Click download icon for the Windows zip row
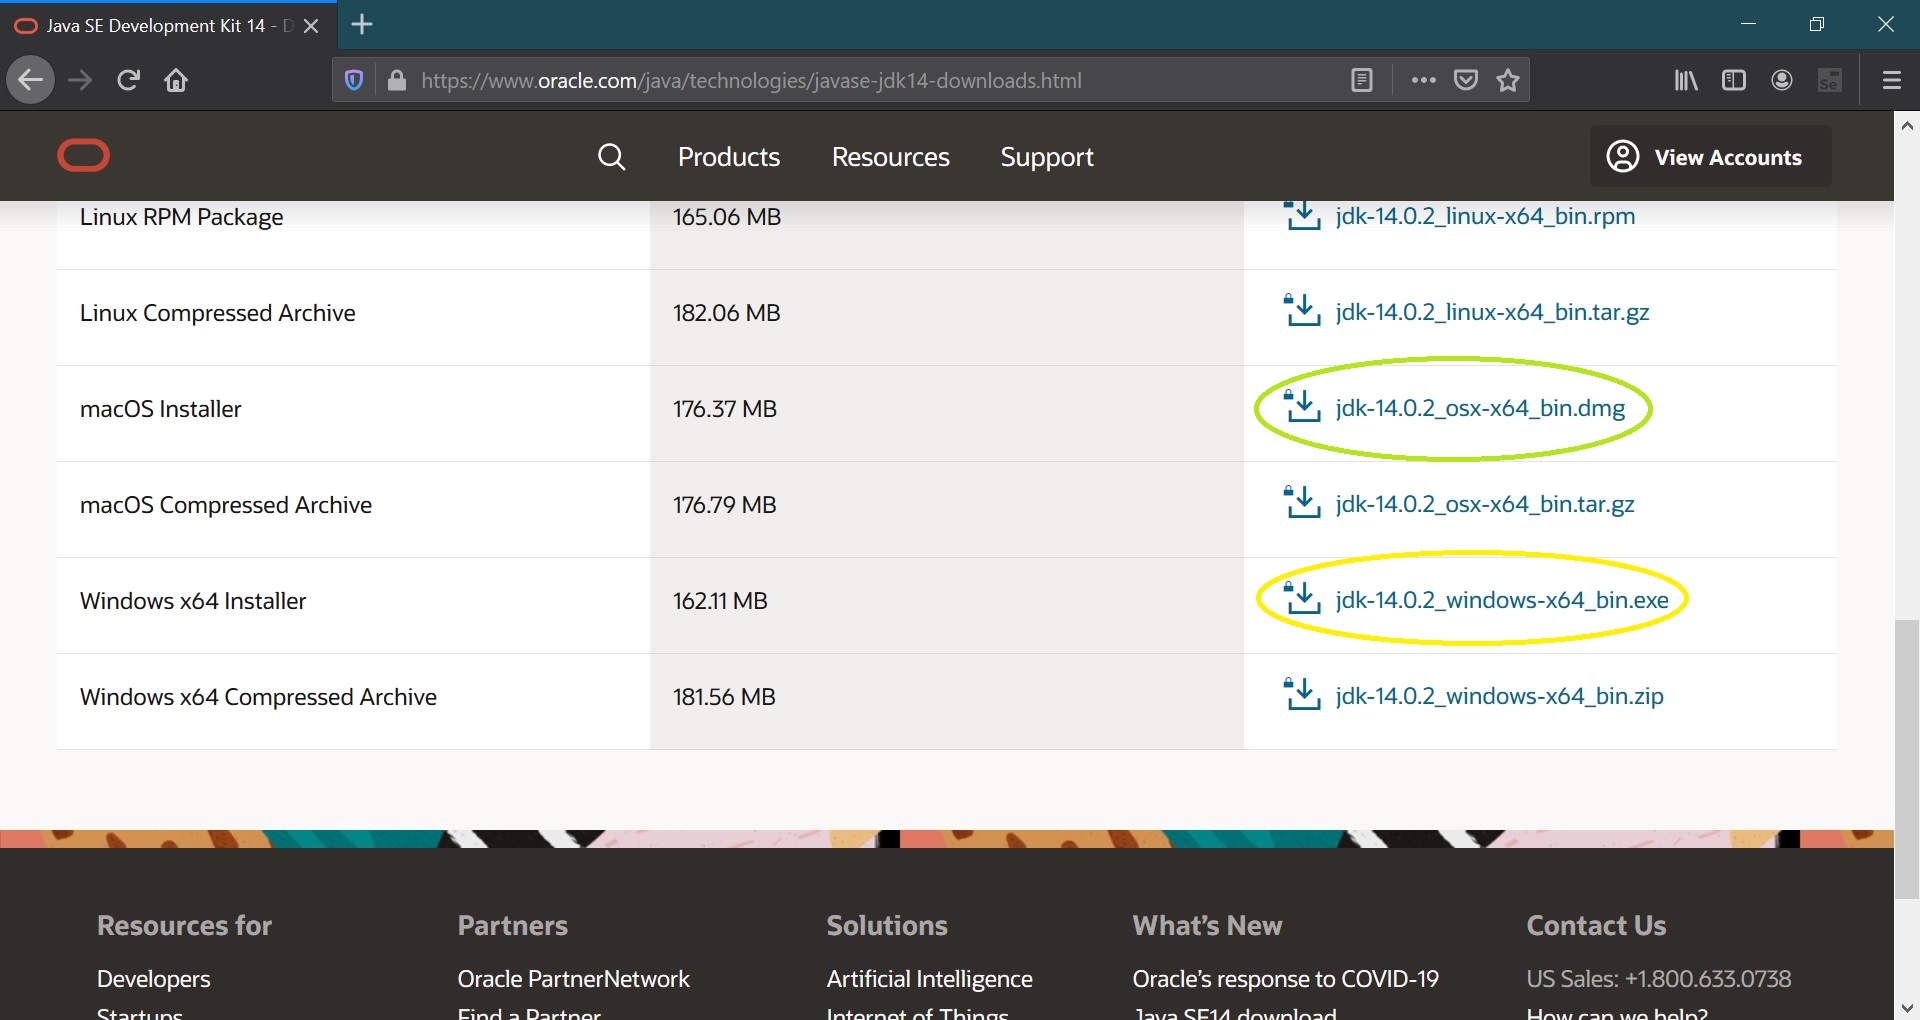This screenshot has width=1920, height=1020. coord(1302,694)
